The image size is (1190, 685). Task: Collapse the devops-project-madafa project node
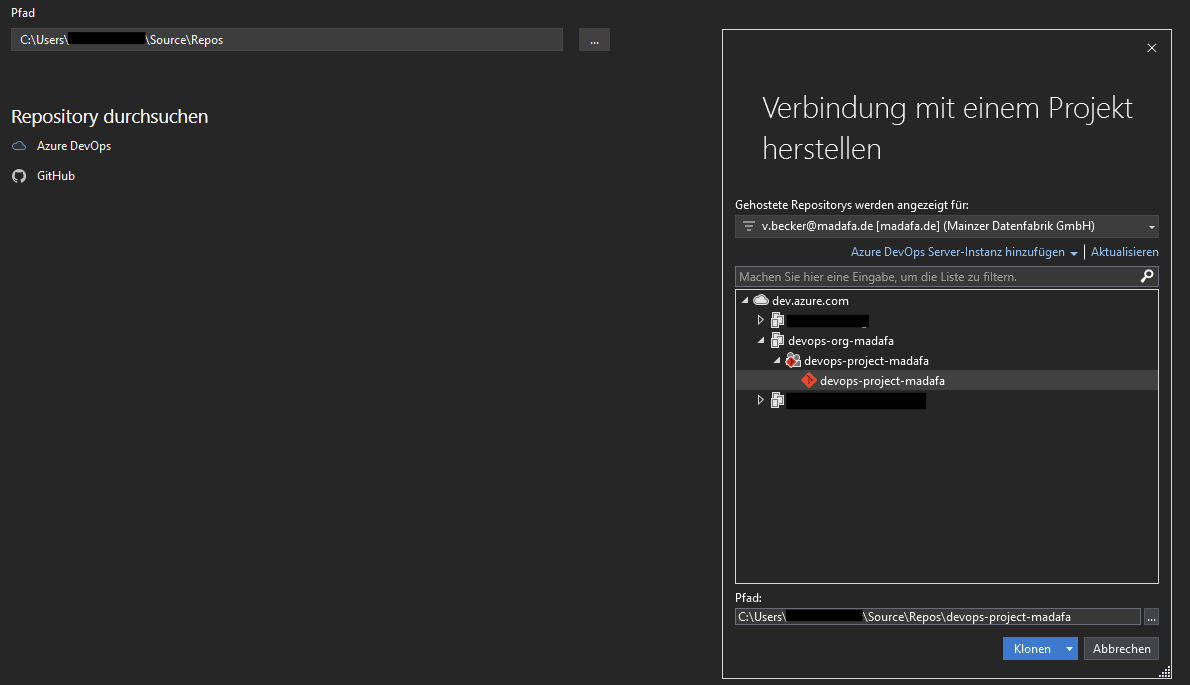pos(777,360)
